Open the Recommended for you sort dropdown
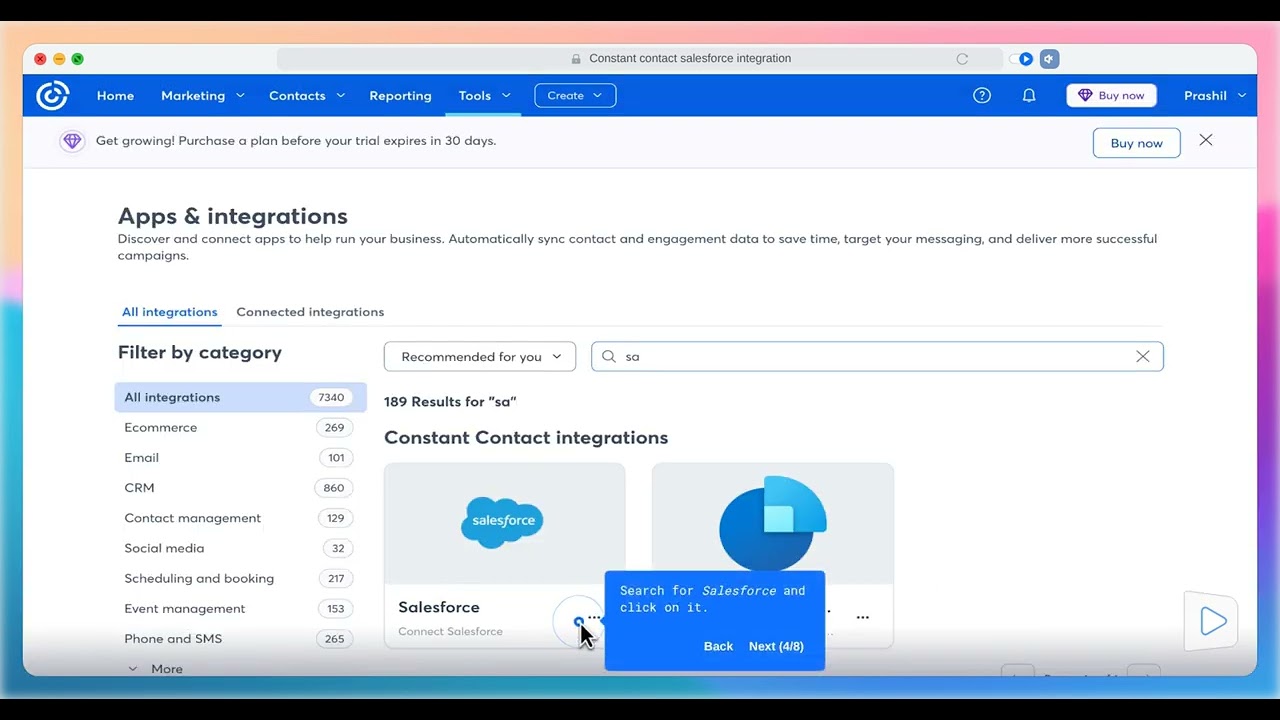This screenshot has width=1280, height=720. [x=480, y=357]
